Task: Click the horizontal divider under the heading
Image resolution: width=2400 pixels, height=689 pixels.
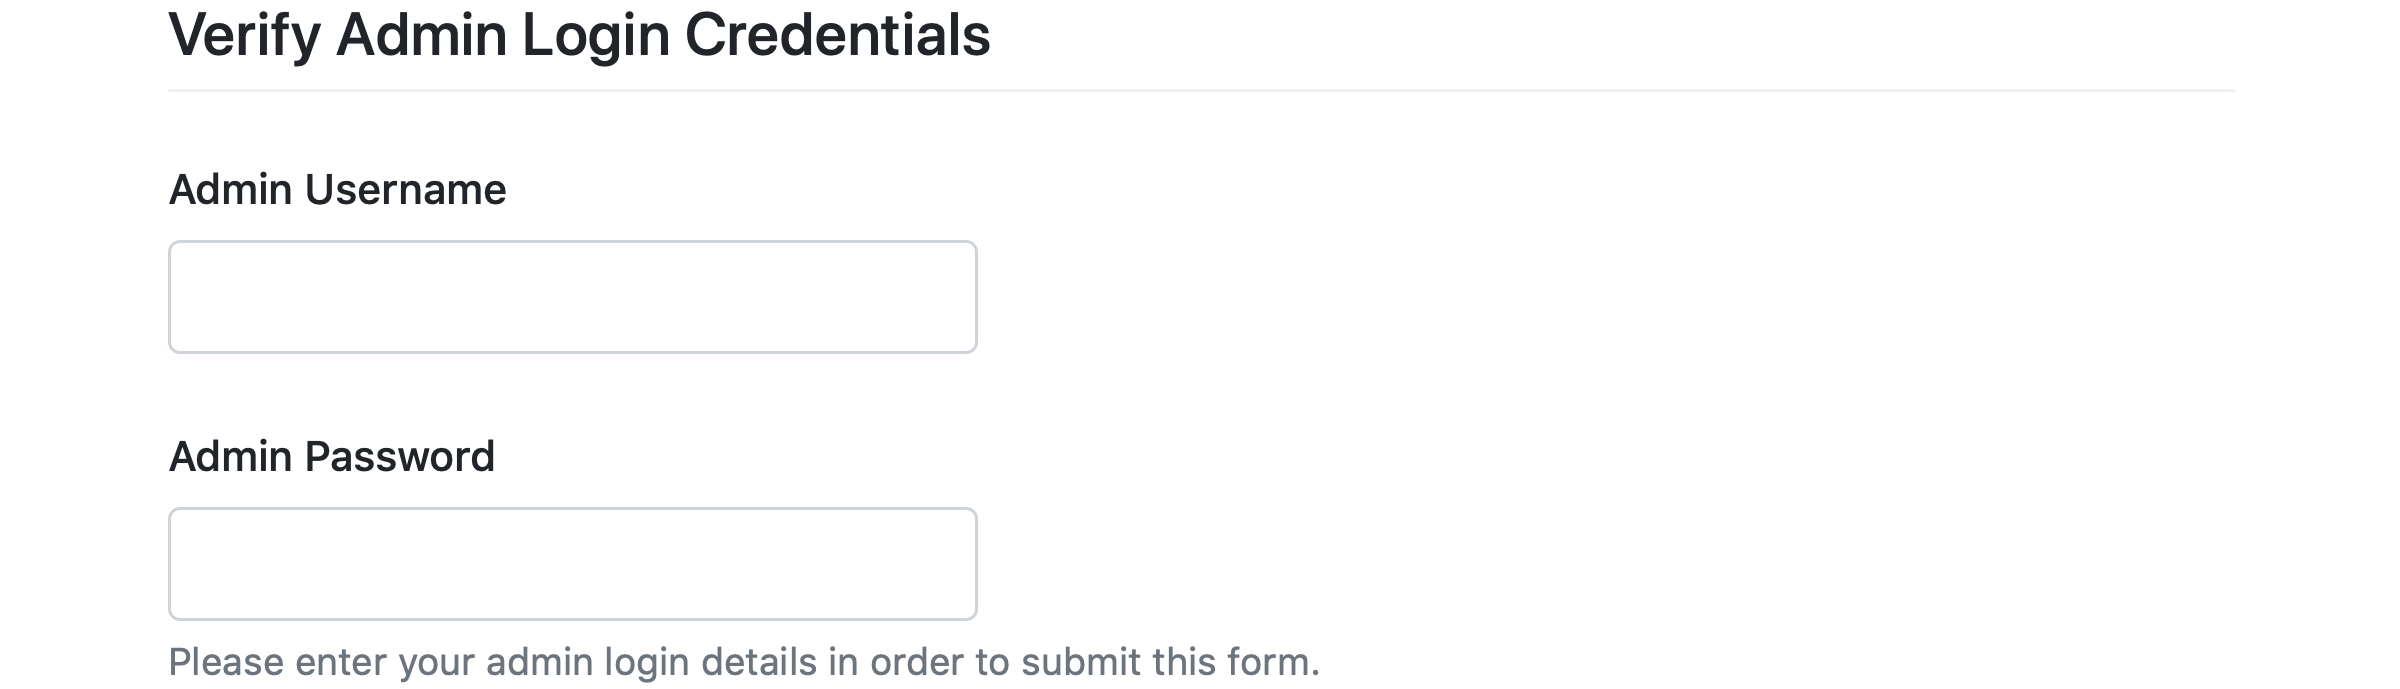Action: [1200, 91]
